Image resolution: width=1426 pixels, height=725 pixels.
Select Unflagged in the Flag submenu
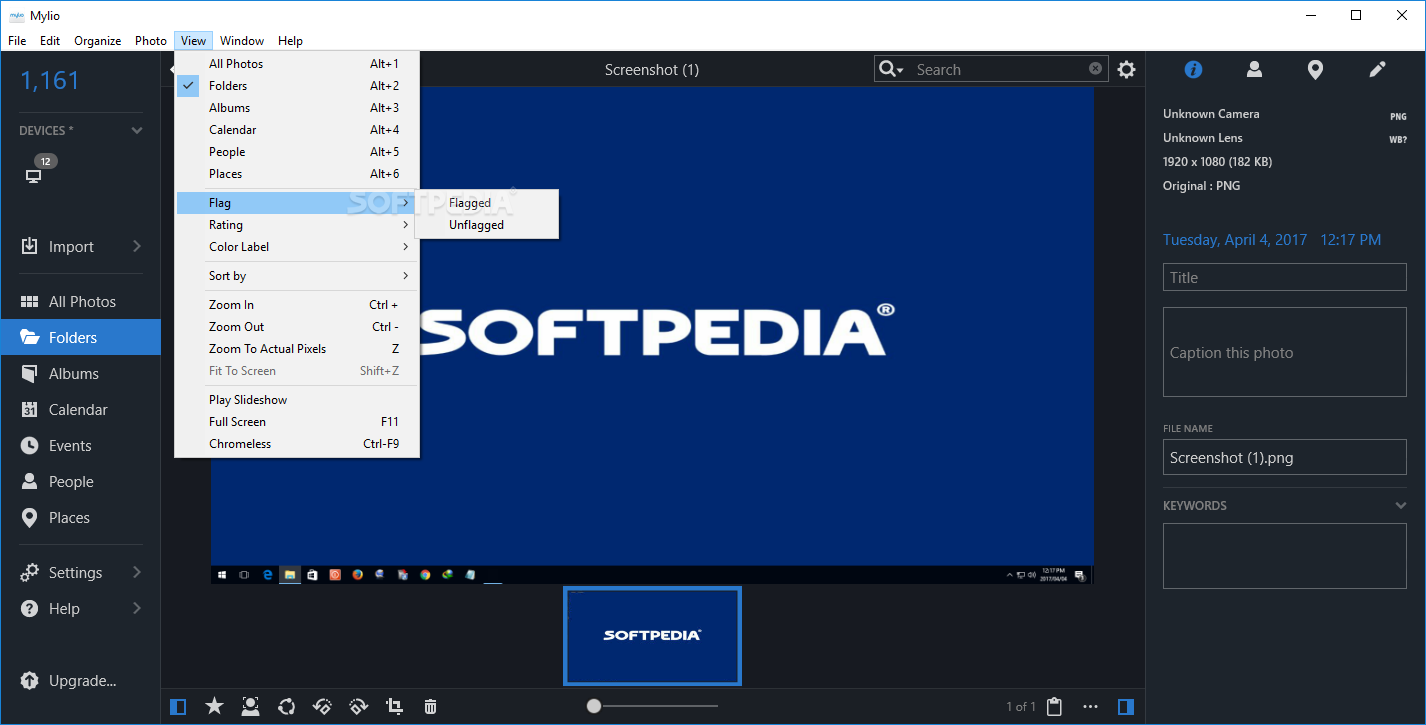[x=487, y=225]
